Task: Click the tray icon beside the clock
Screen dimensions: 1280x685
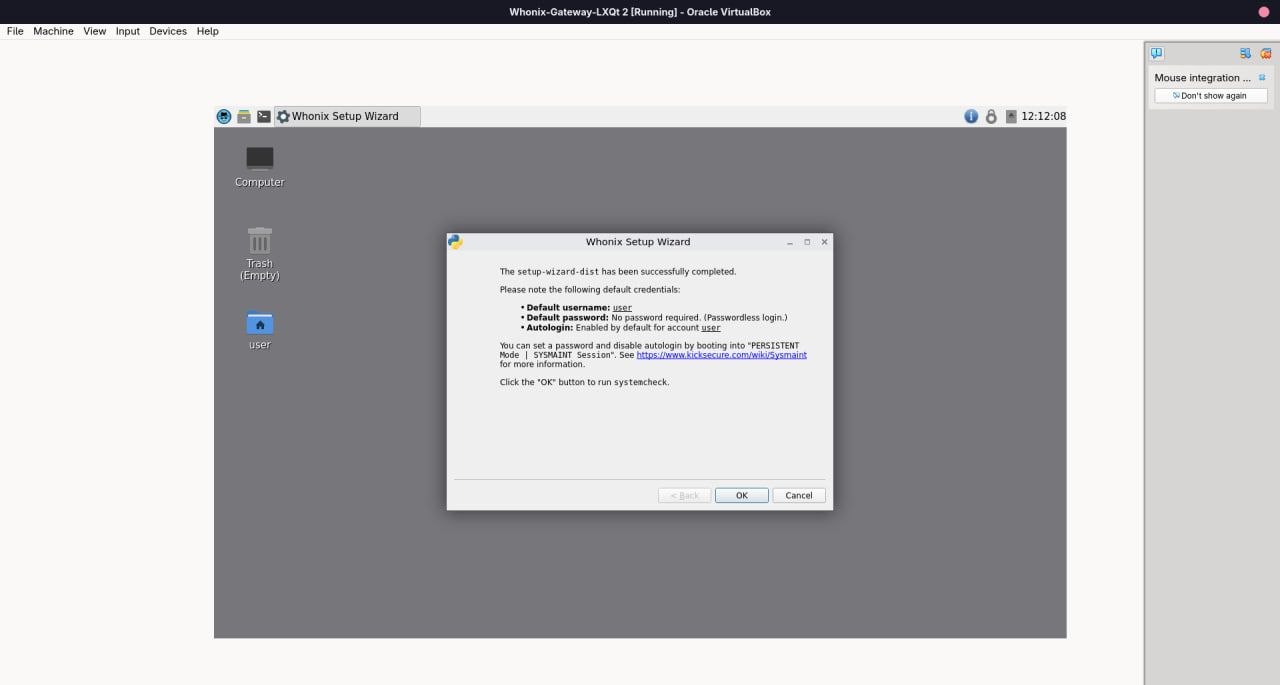Action: (x=1011, y=116)
